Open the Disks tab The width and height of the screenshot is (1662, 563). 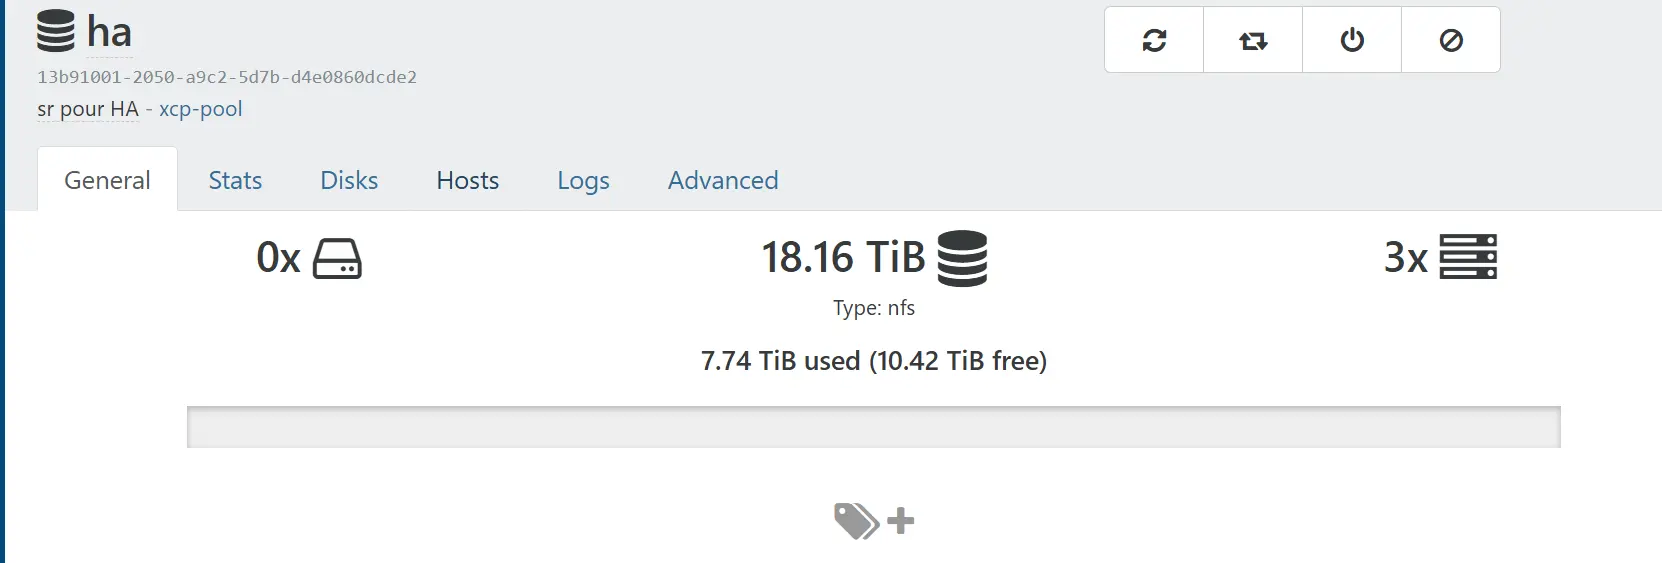pos(349,180)
